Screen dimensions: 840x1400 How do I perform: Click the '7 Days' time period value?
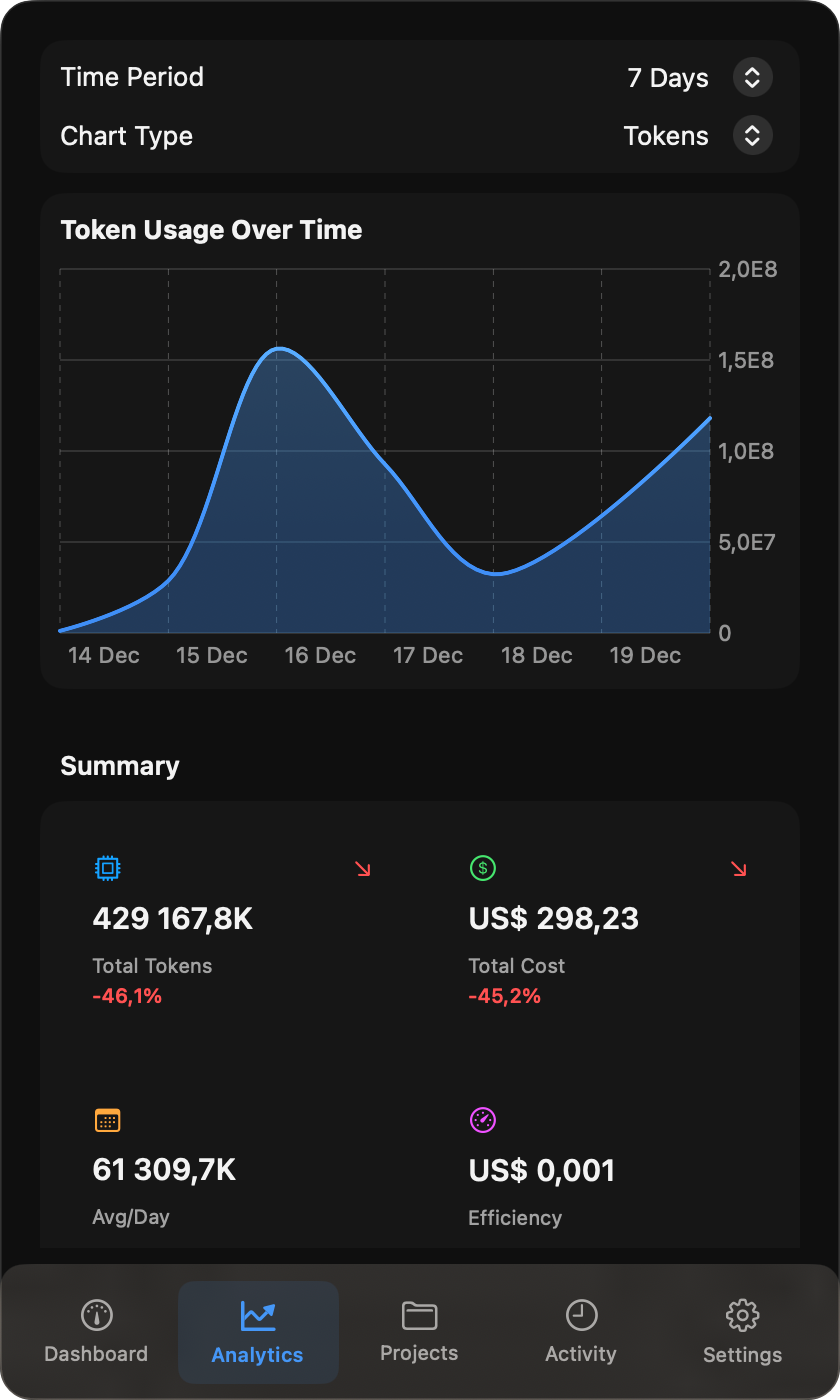668,78
